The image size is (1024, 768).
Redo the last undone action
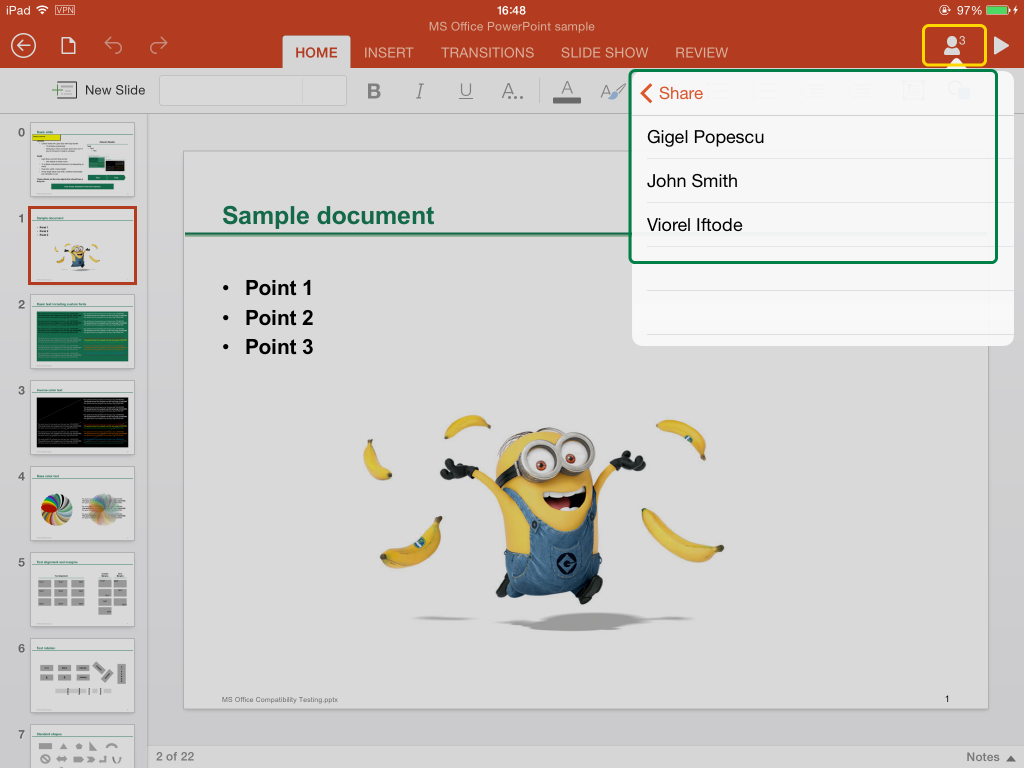click(158, 46)
